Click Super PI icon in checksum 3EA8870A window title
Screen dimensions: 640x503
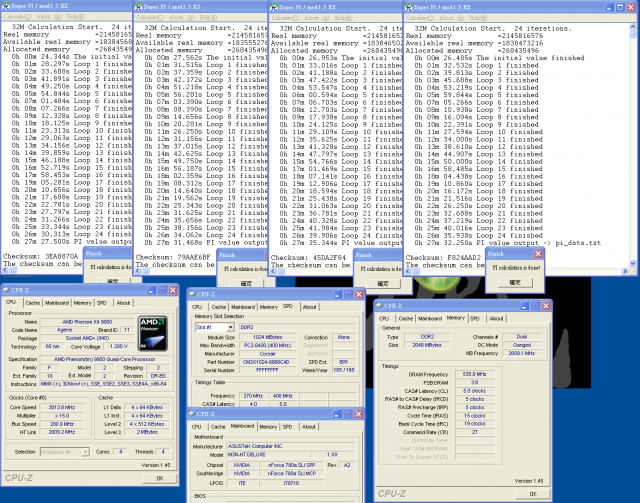tap(6, 6)
